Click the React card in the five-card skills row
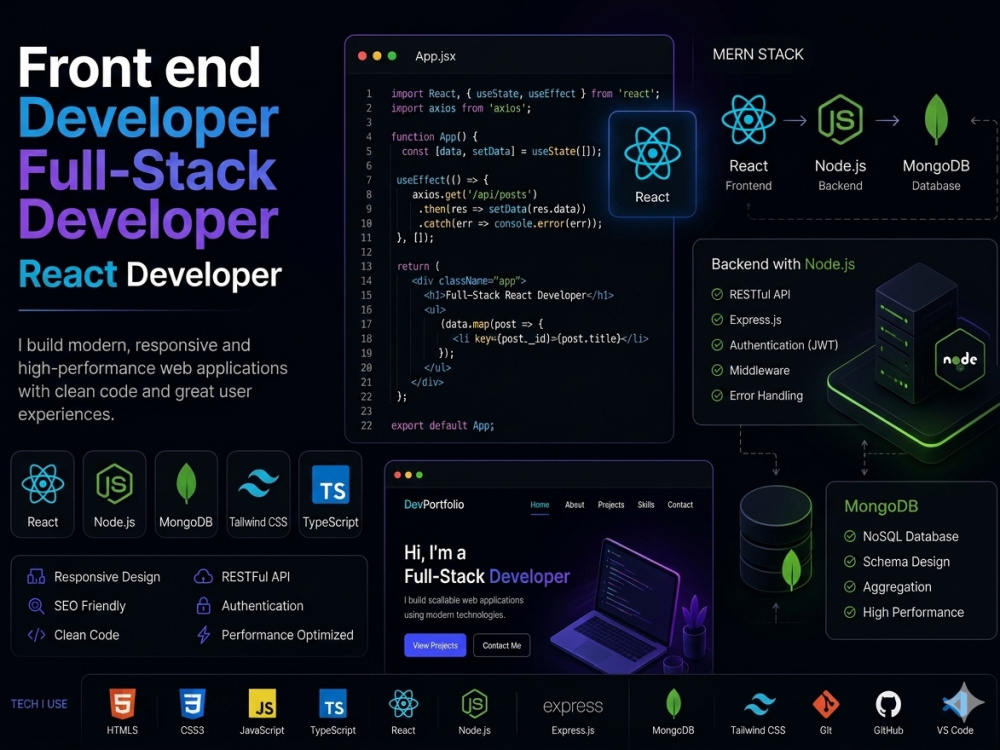 [x=43, y=494]
